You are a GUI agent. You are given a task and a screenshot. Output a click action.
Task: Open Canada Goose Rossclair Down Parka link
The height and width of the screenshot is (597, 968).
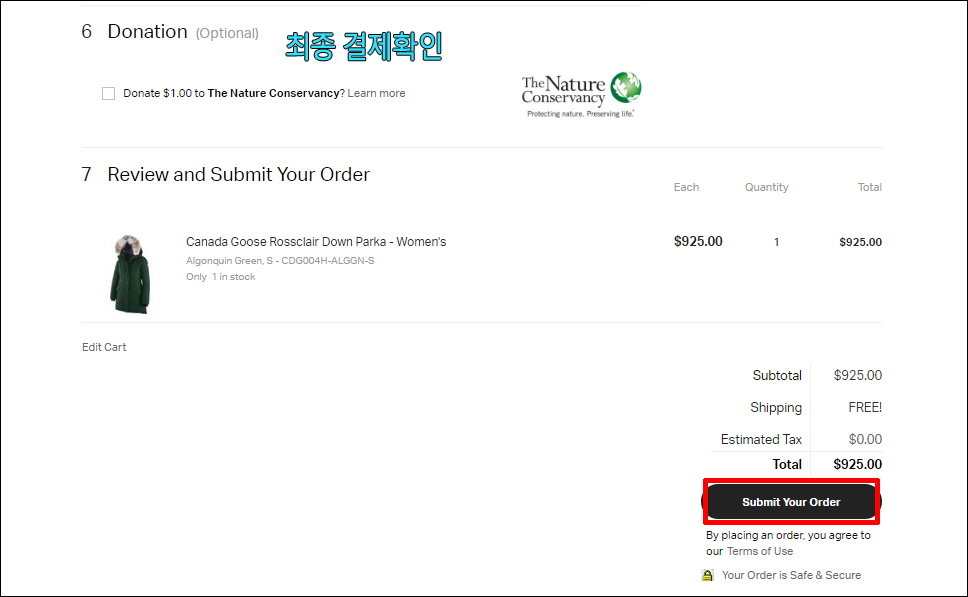316,241
